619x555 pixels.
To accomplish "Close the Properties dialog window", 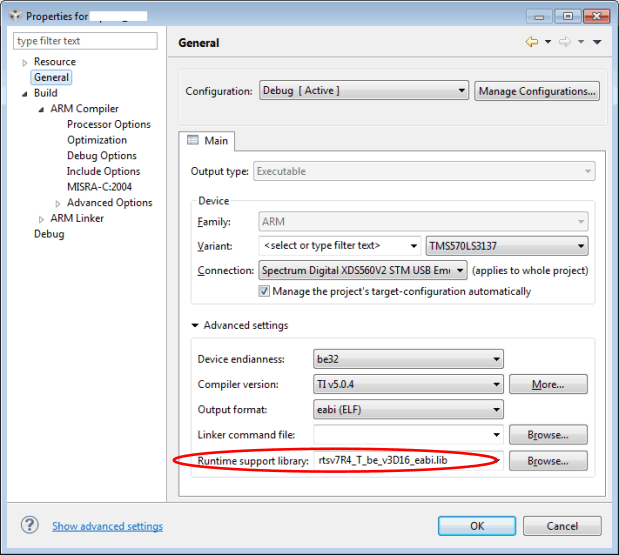I will [596, 16].
